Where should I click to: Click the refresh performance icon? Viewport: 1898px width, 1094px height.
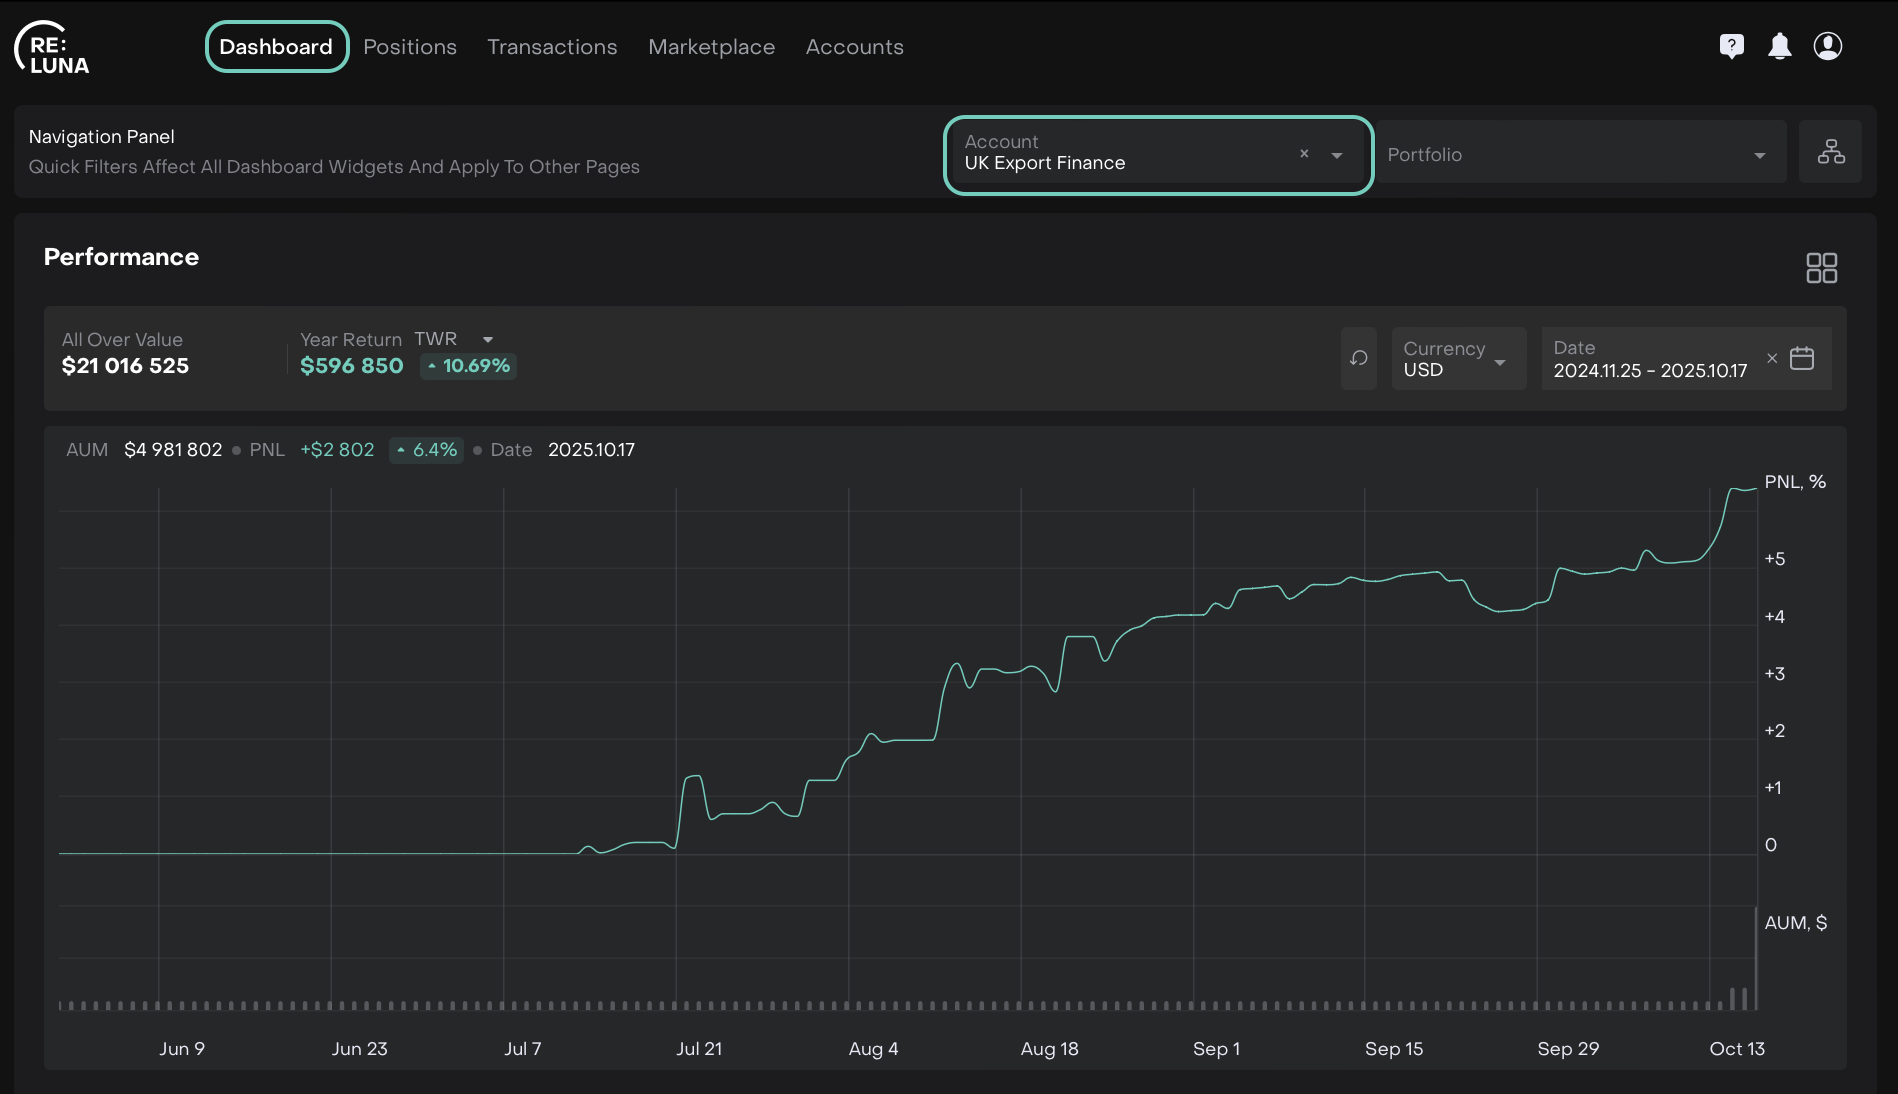pos(1358,358)
